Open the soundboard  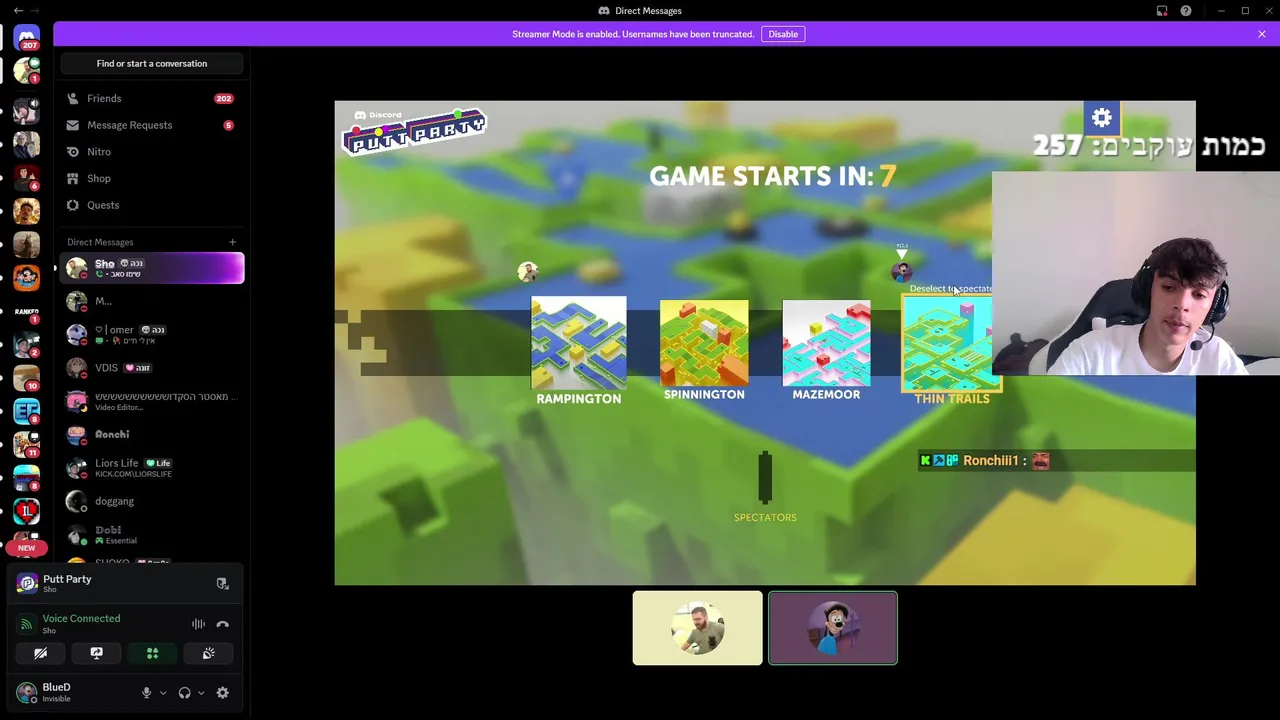[208, 653]
